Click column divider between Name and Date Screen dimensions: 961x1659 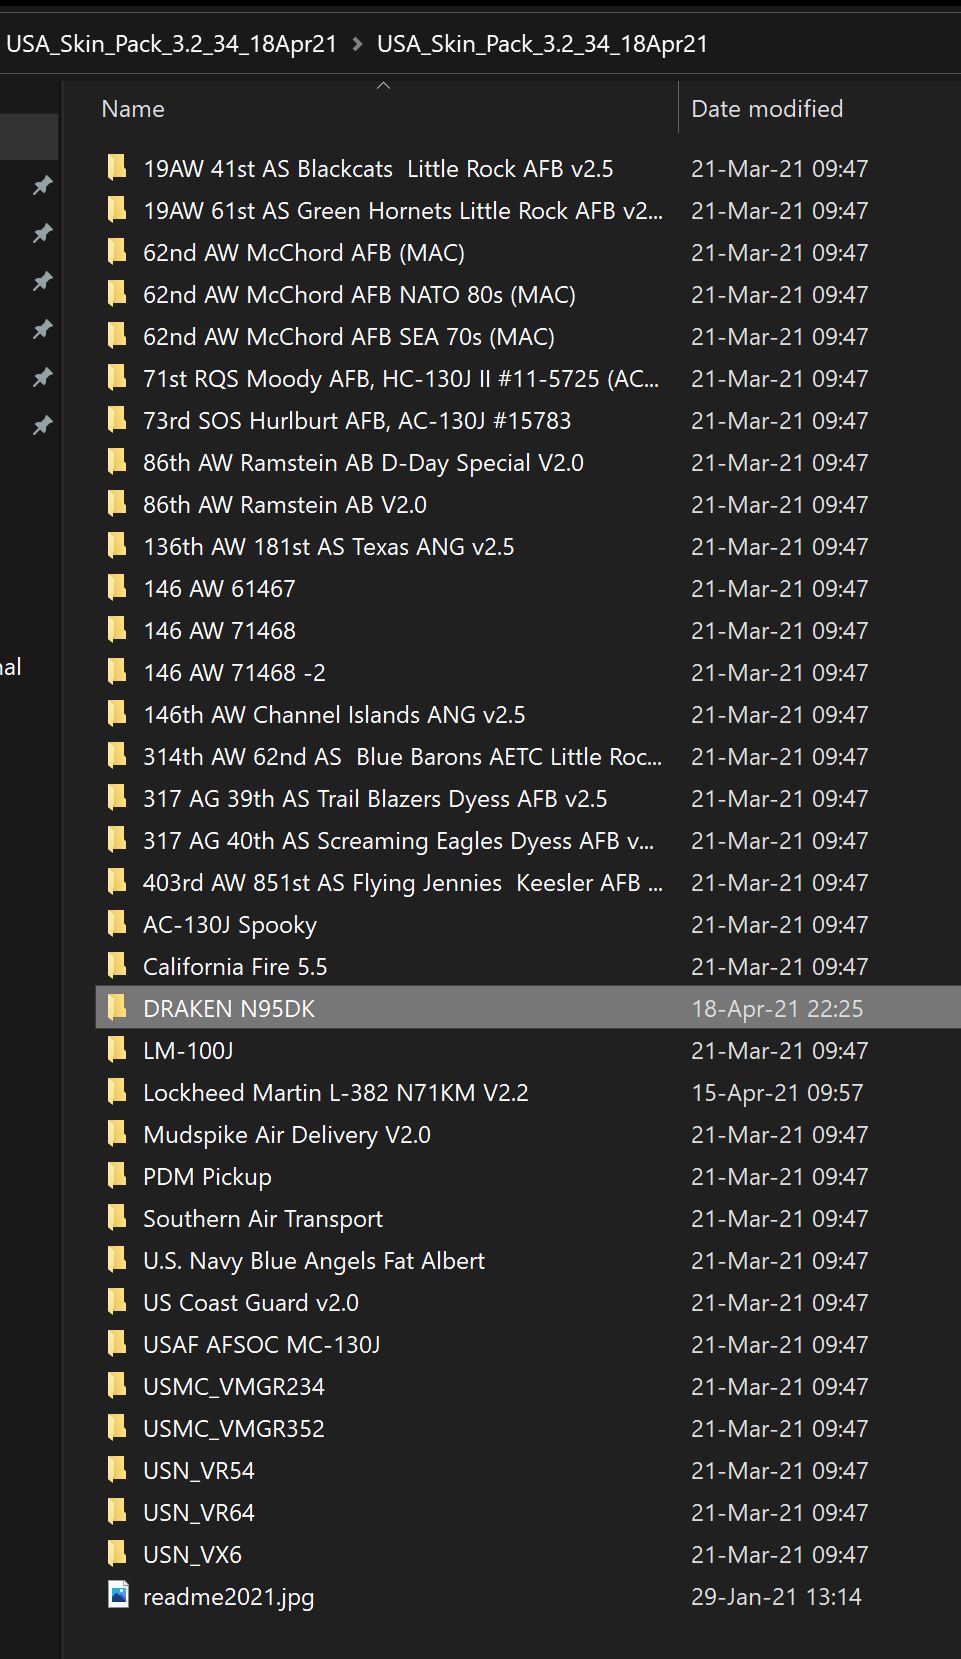point(679,109)
